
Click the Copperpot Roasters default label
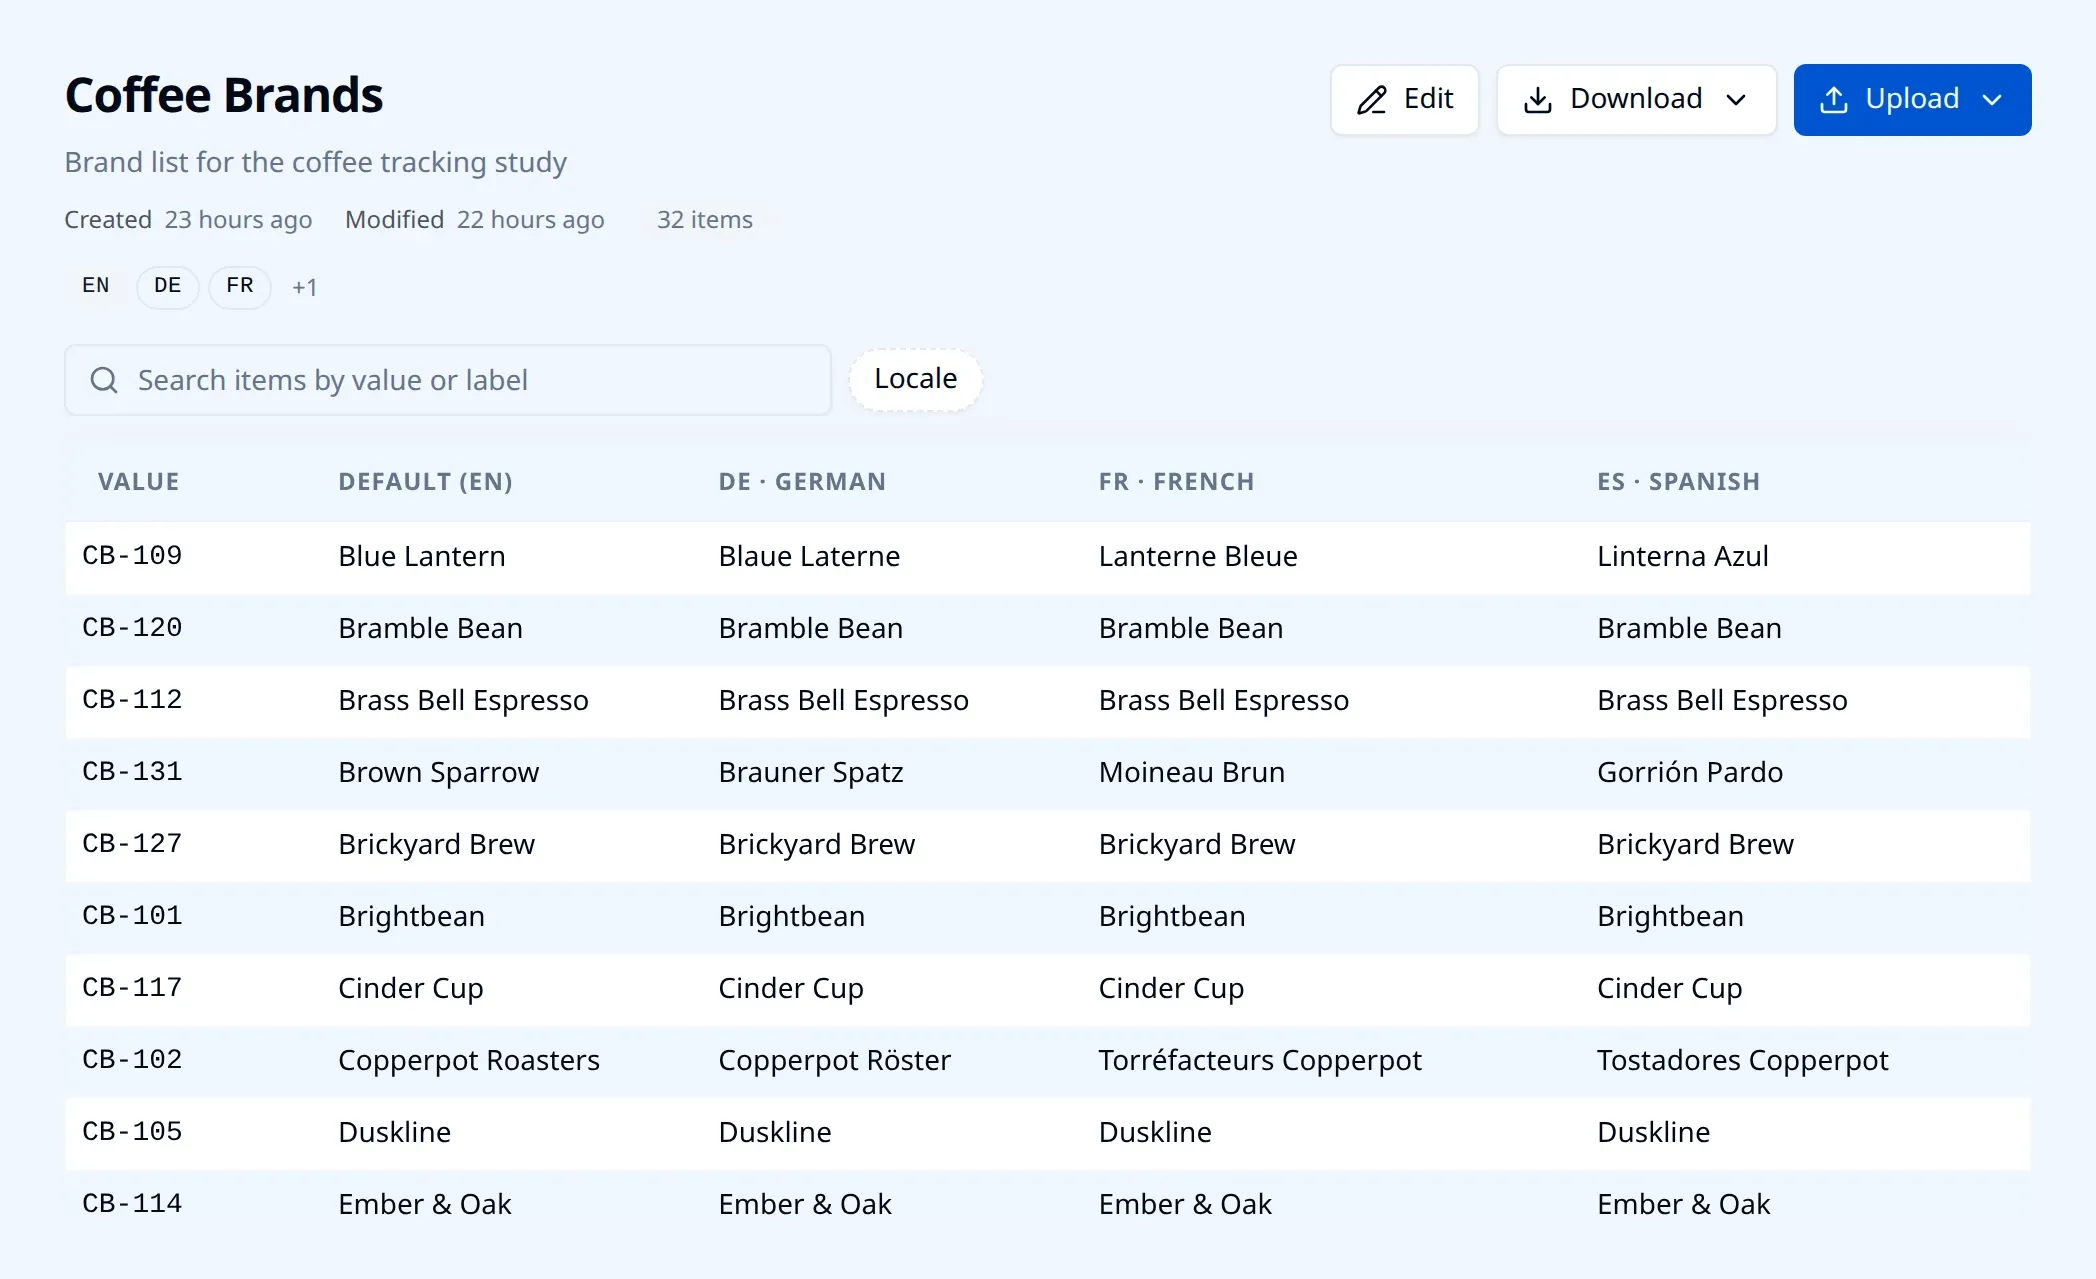469,1061
